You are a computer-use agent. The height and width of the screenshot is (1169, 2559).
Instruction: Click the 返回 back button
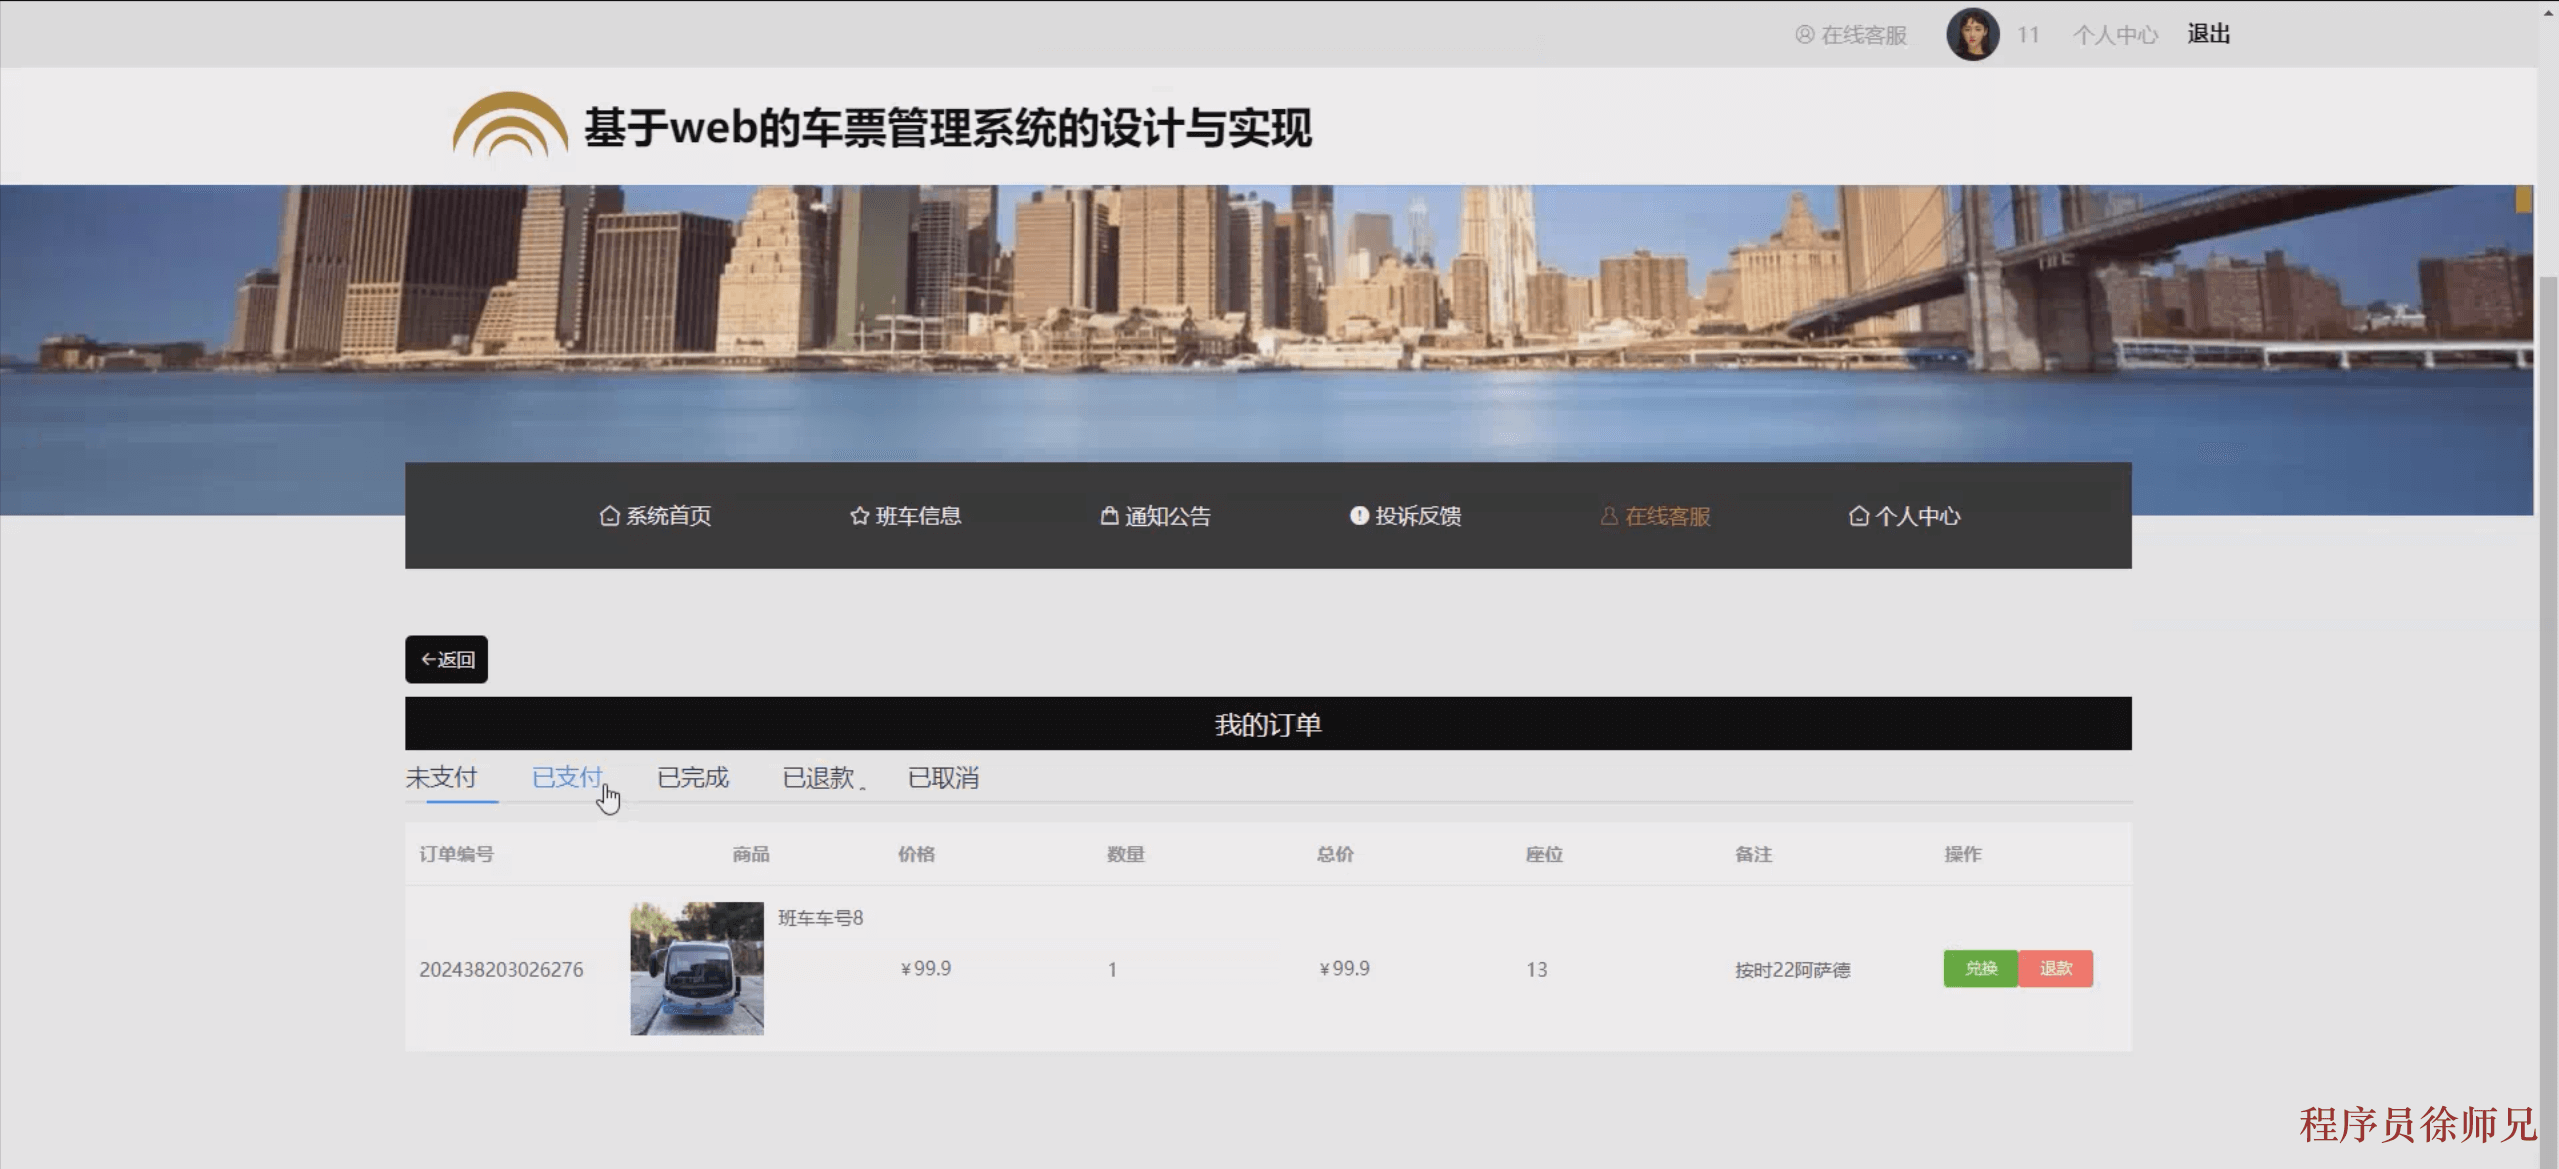(446, 659)
